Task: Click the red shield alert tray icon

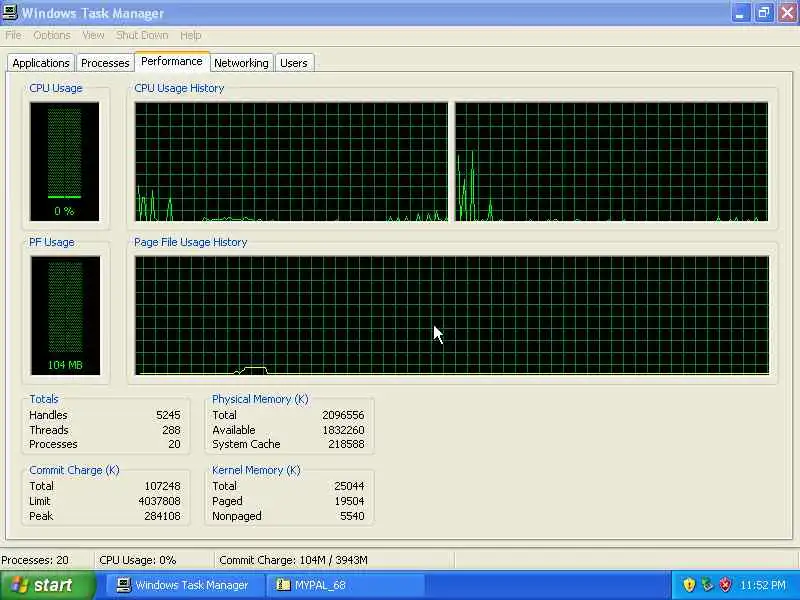Action: tap(725, 585)
